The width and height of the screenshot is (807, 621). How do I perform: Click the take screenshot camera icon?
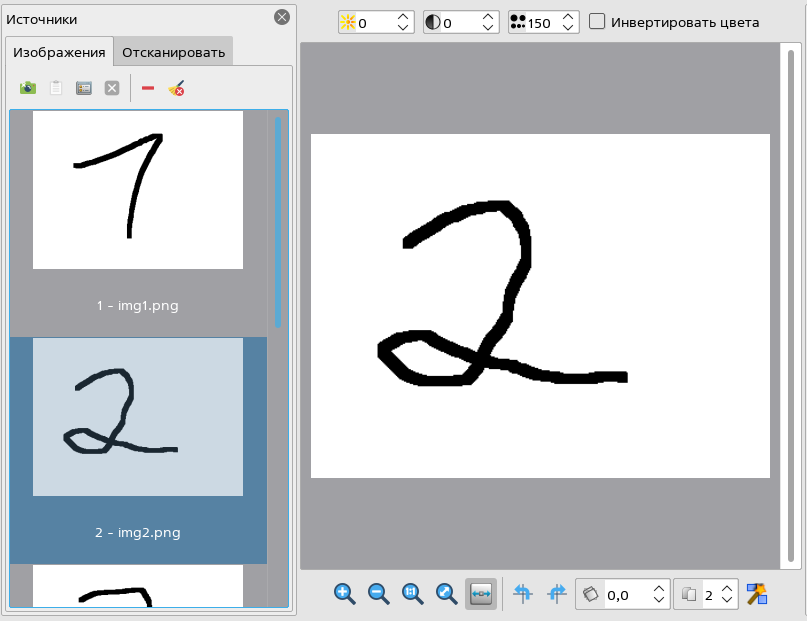(x=27, y=88)
